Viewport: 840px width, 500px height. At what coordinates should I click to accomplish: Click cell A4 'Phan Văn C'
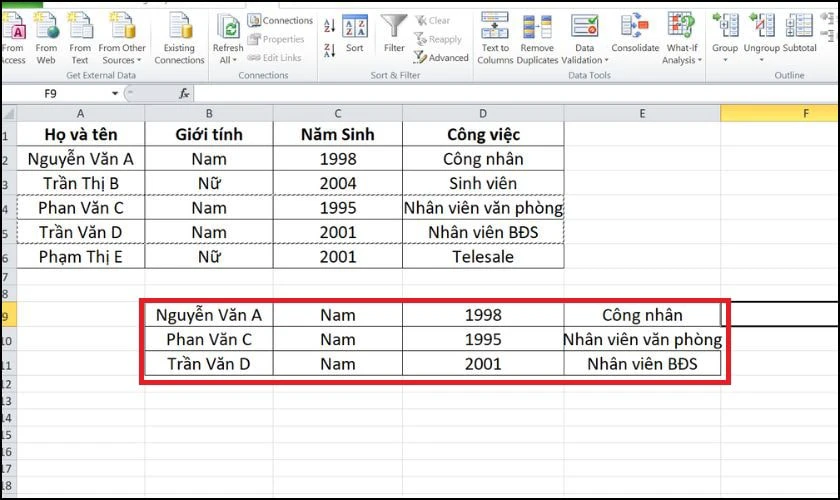point(80,207)
